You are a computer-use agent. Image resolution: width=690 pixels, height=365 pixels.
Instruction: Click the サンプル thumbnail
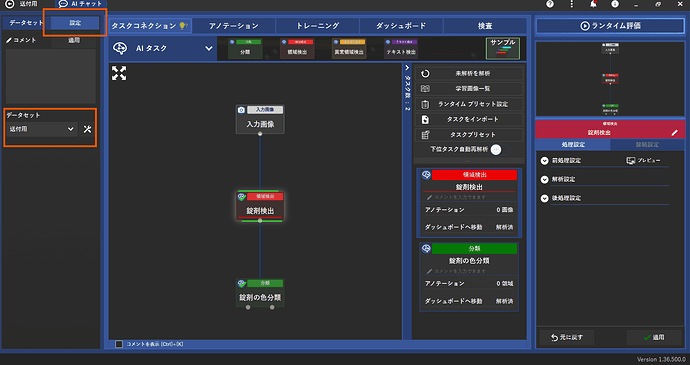click(503, 48)
